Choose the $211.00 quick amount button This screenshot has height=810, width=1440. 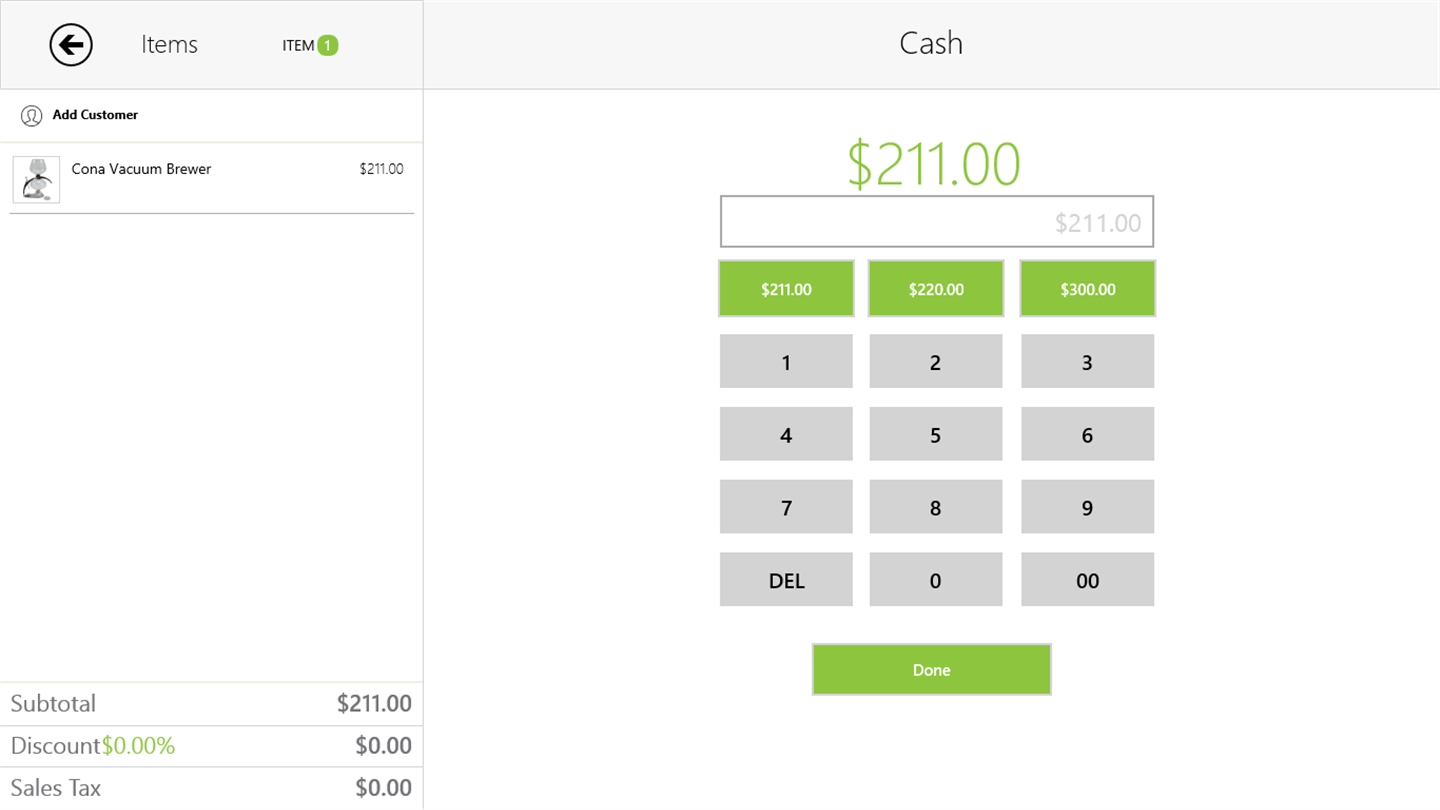click(x=786, y=289)
